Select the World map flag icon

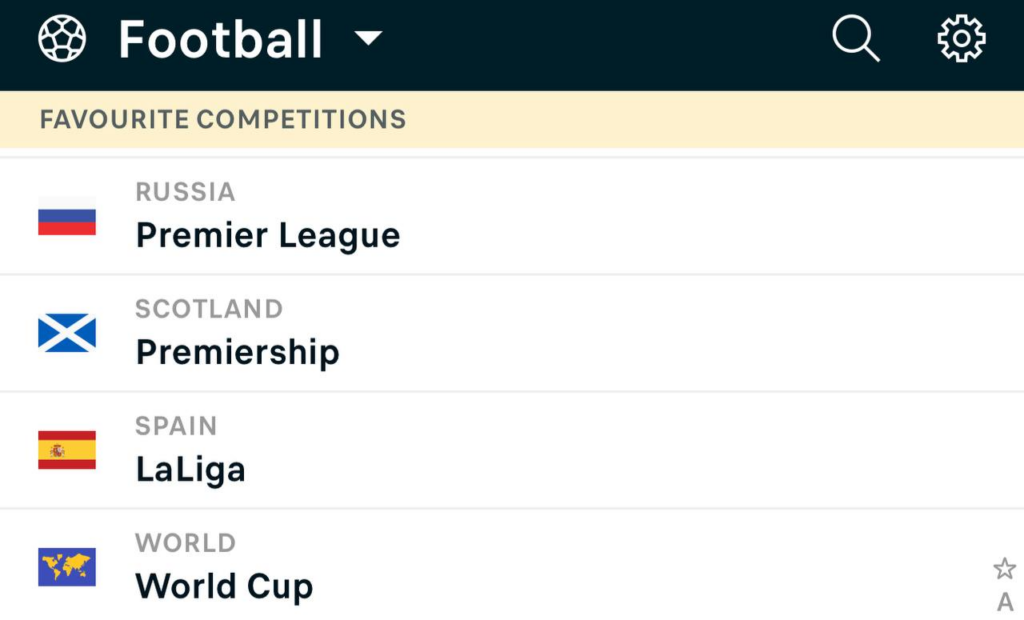(x=67, y=567)
